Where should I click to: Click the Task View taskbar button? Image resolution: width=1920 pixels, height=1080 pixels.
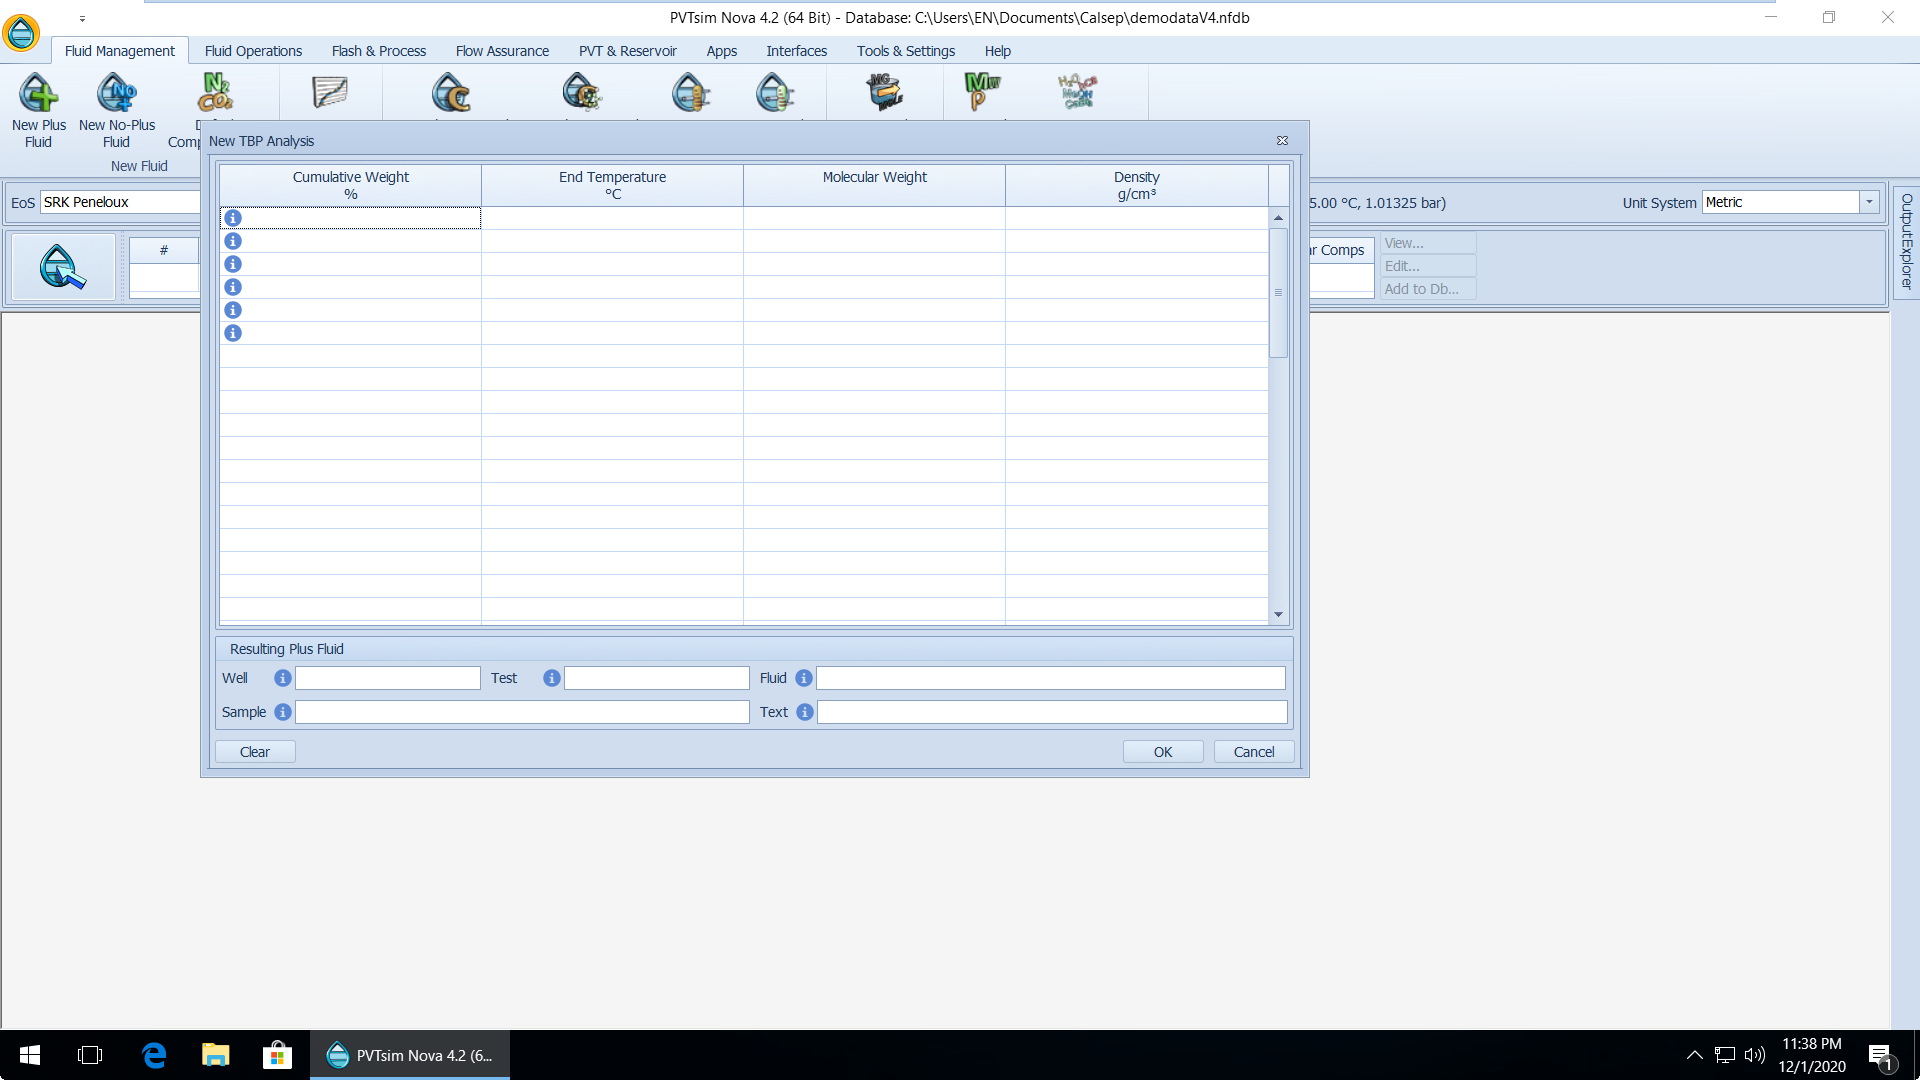coord(90,1055)
